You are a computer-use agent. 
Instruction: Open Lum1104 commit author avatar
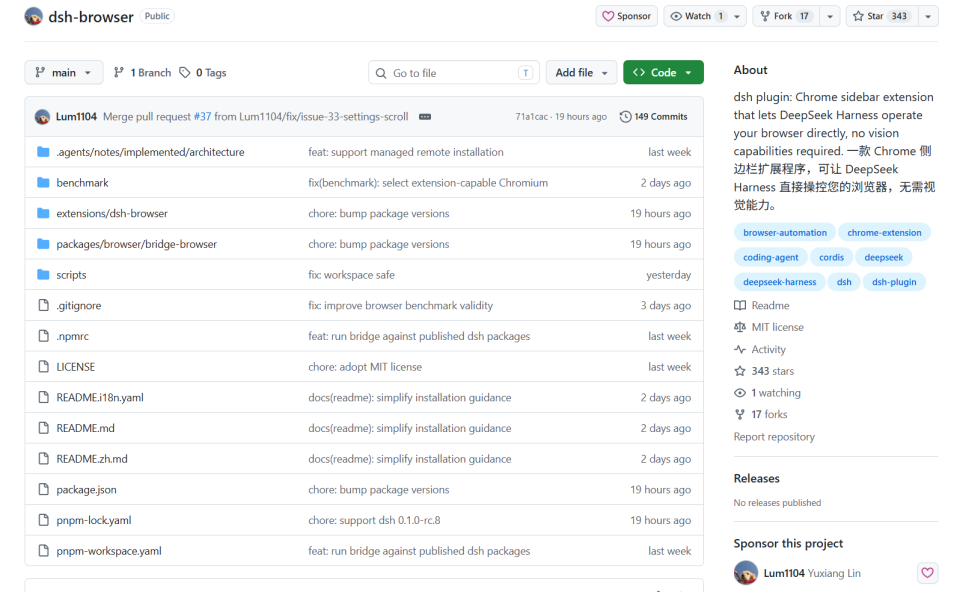42,116
